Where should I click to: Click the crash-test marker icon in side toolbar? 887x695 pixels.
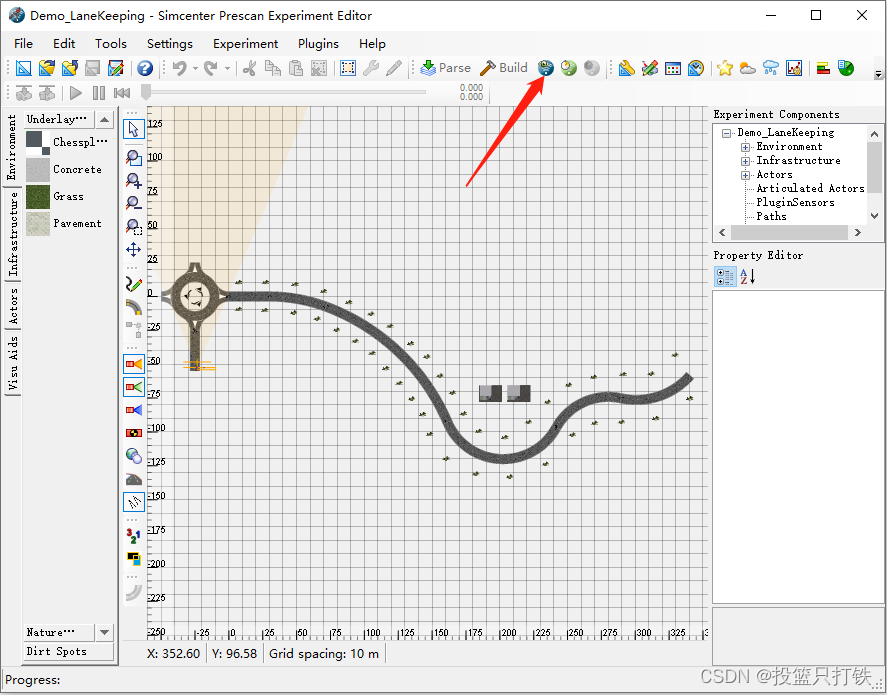[134, 433]
